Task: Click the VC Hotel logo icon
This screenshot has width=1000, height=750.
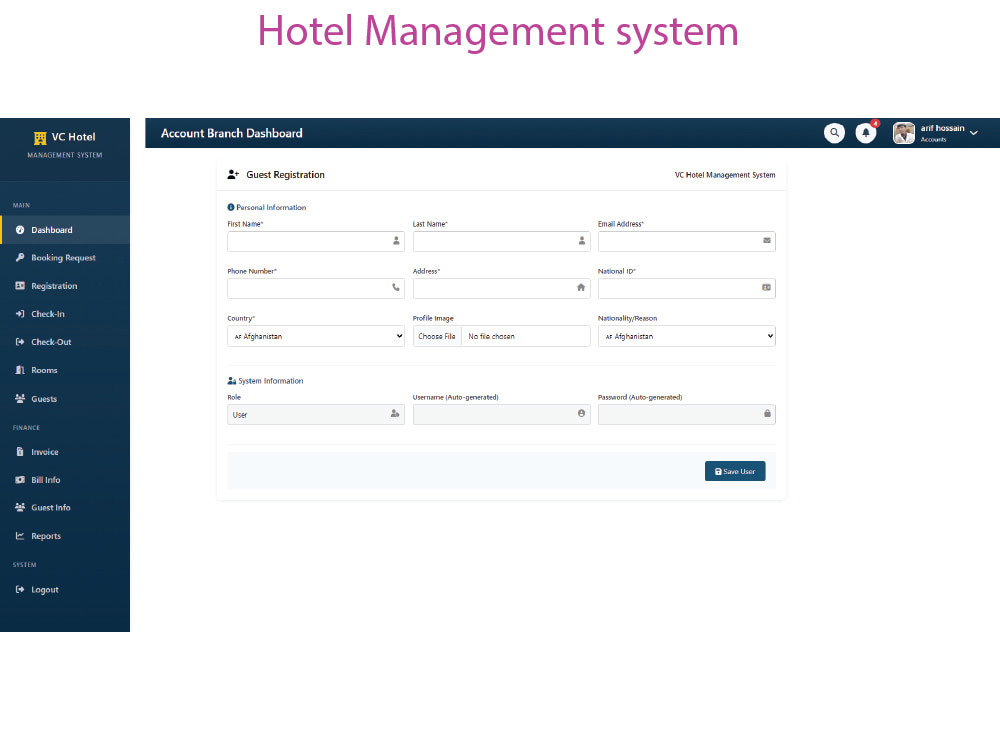Action: click(40, 138)
